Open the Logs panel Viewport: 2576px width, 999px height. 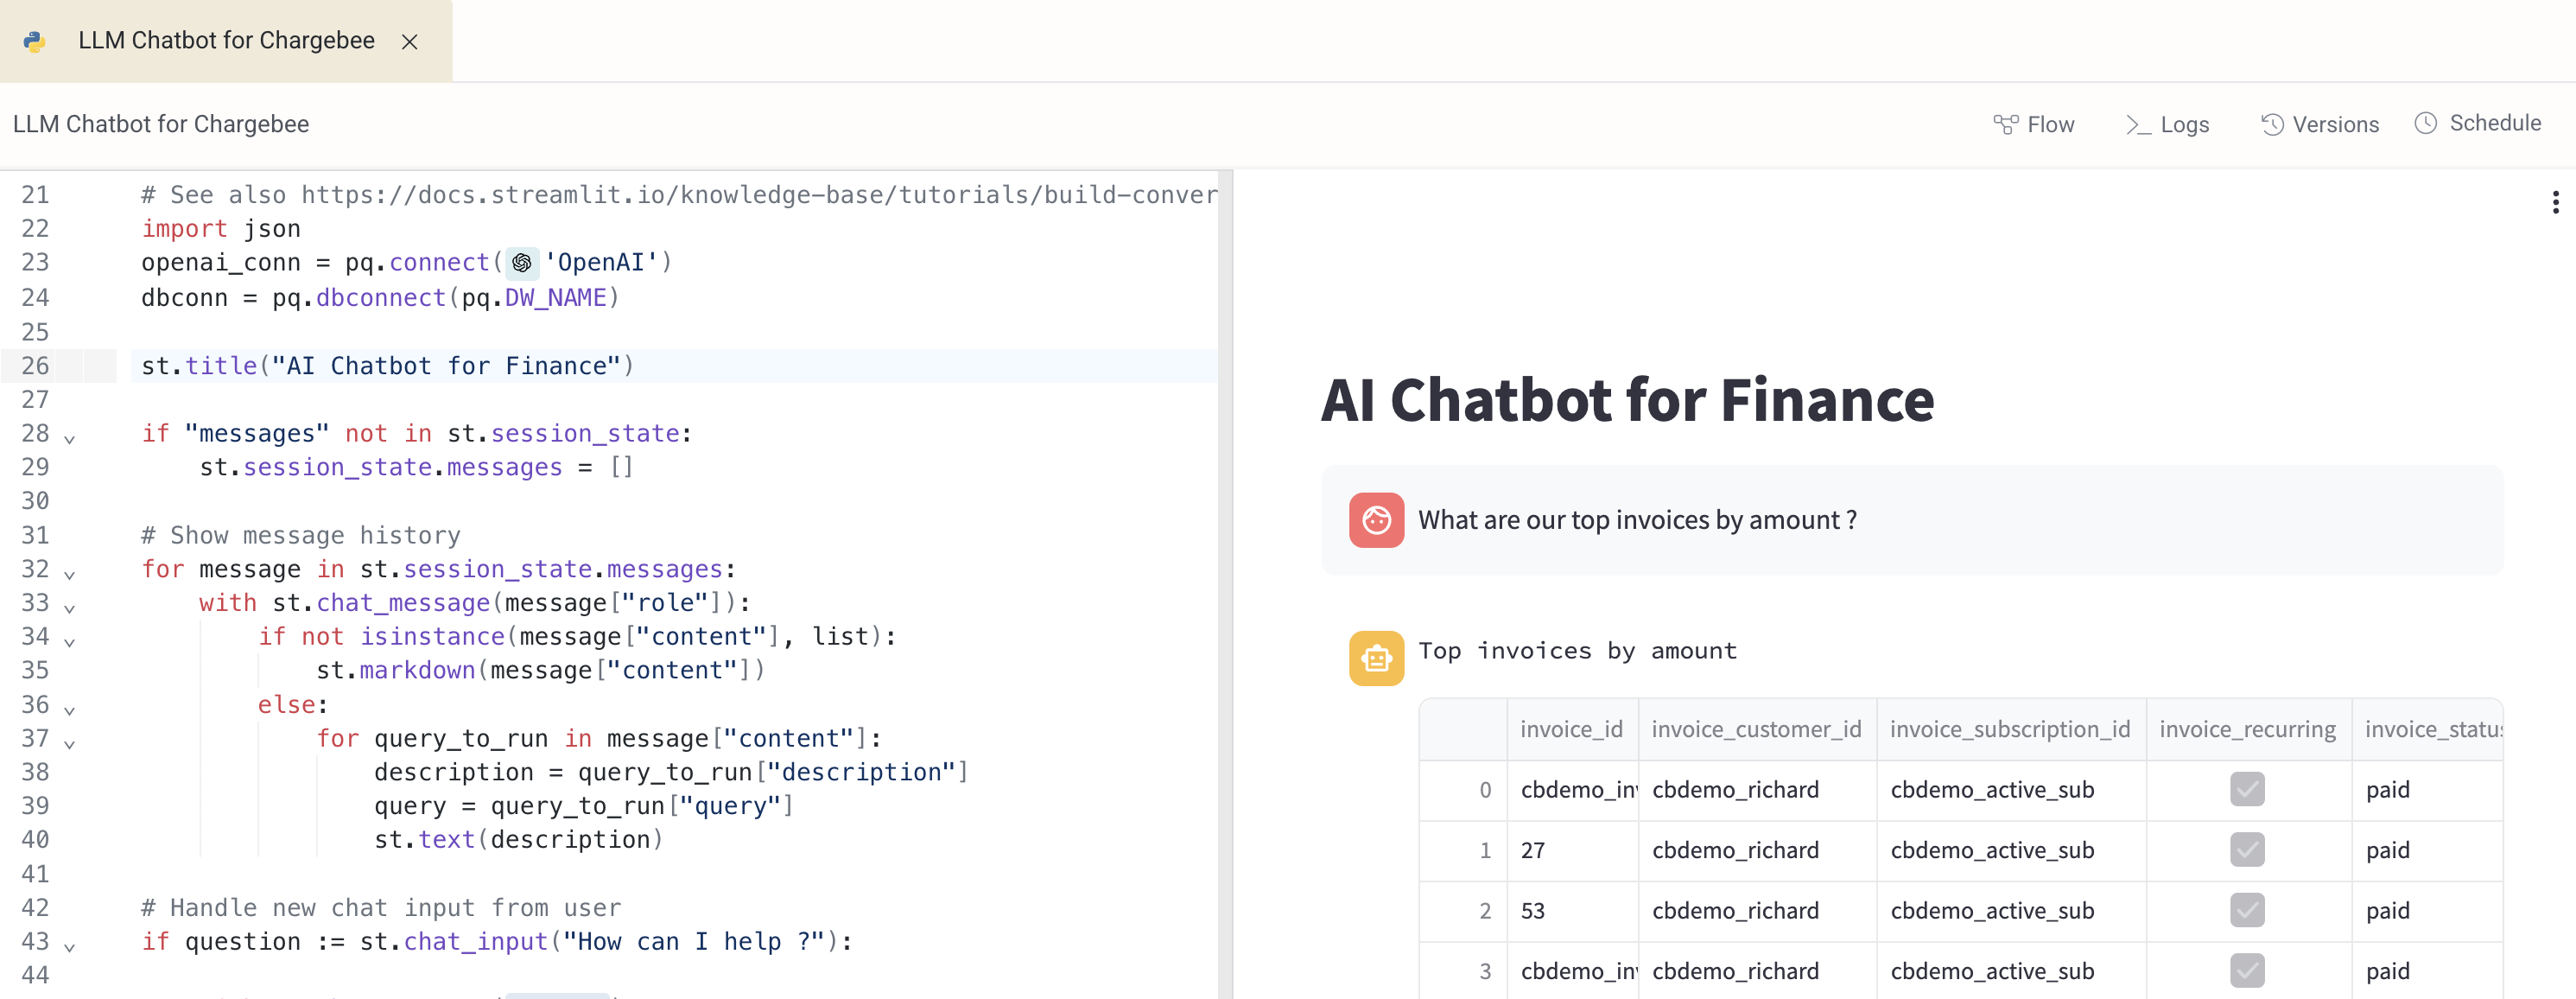point(2167,124)
